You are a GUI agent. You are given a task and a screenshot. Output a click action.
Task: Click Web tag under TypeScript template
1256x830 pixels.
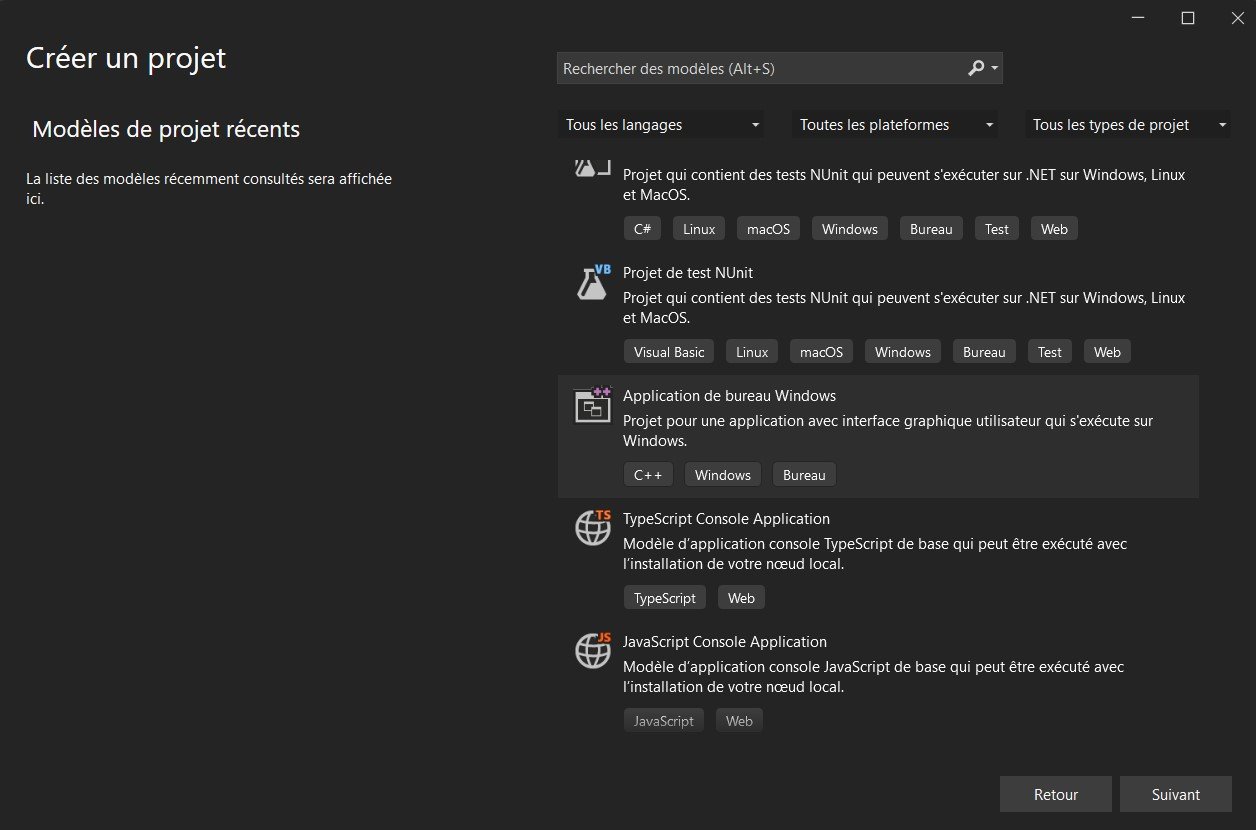click(x=741, y=598)
